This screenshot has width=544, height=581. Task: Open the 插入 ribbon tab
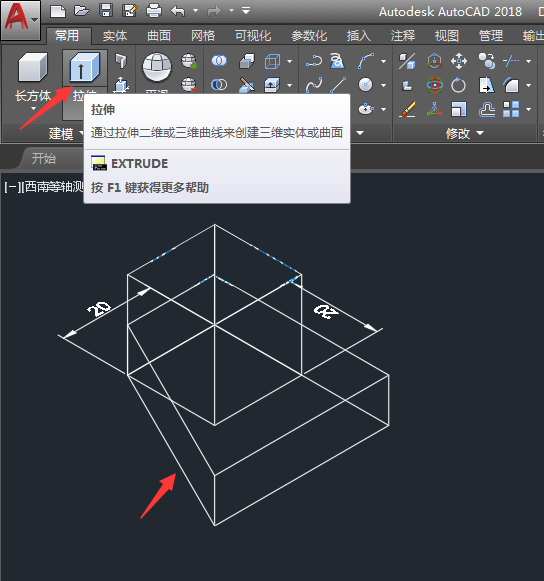point(359,36)
